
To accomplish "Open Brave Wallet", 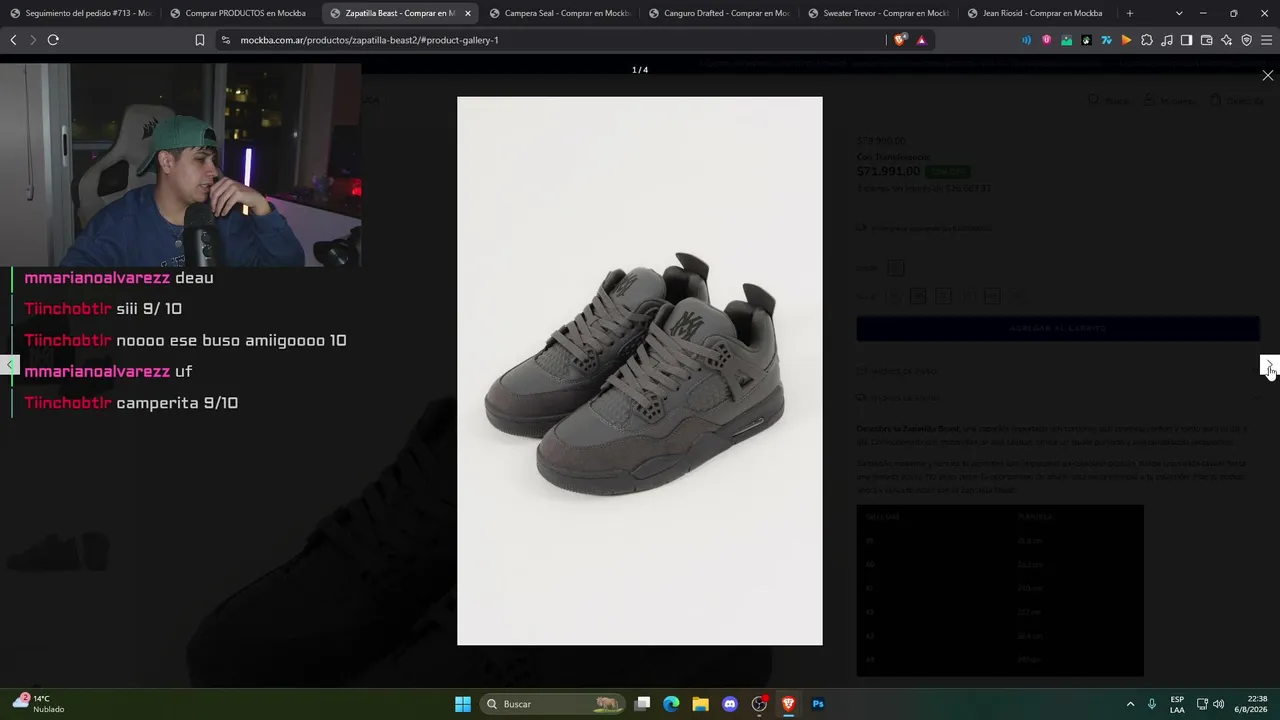I will click(1206, 40).
